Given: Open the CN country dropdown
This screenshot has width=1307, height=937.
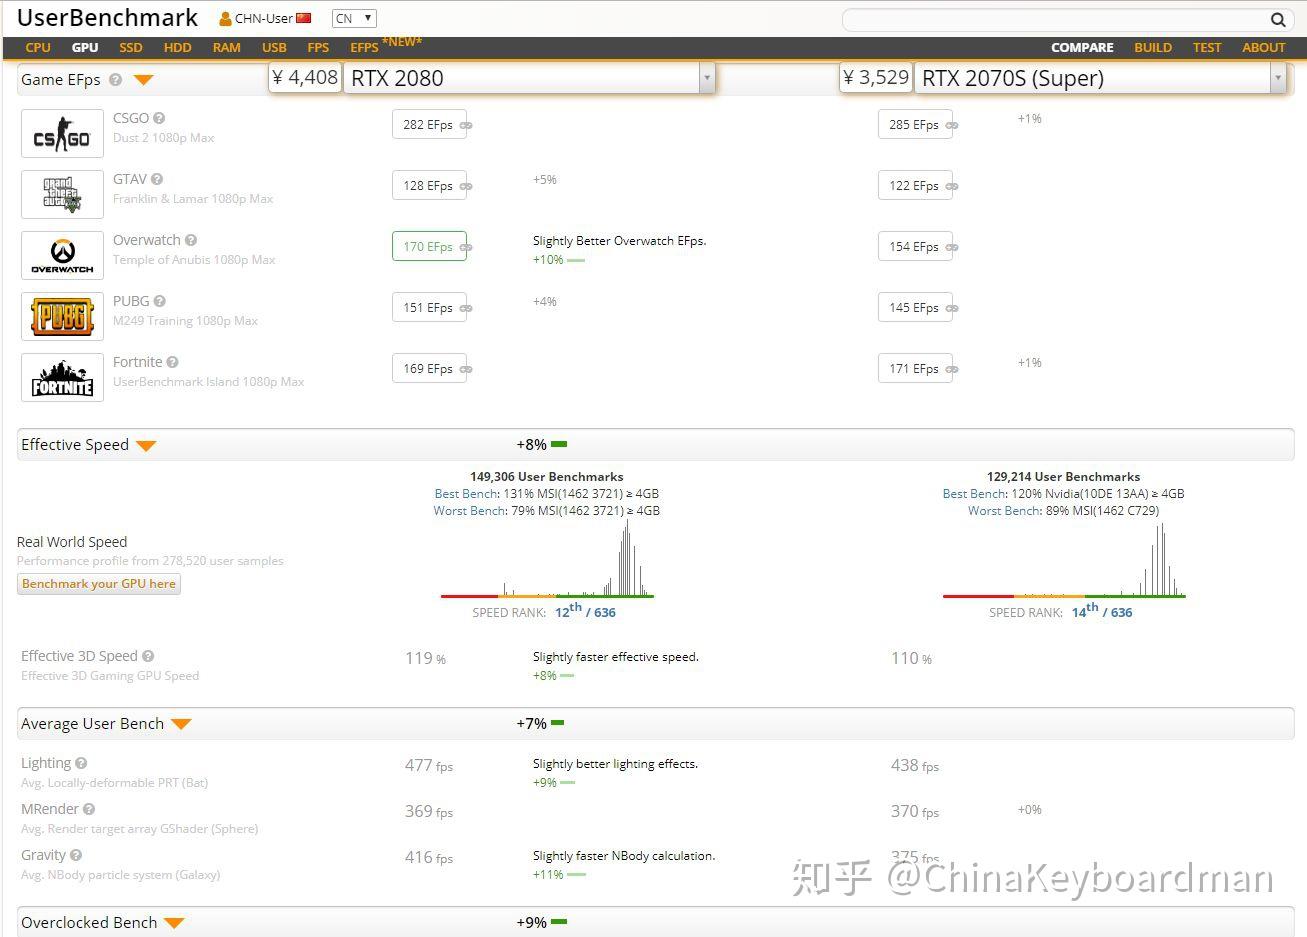Looking at the screenshot, I should pyautogui.click(x=354, y=18).
